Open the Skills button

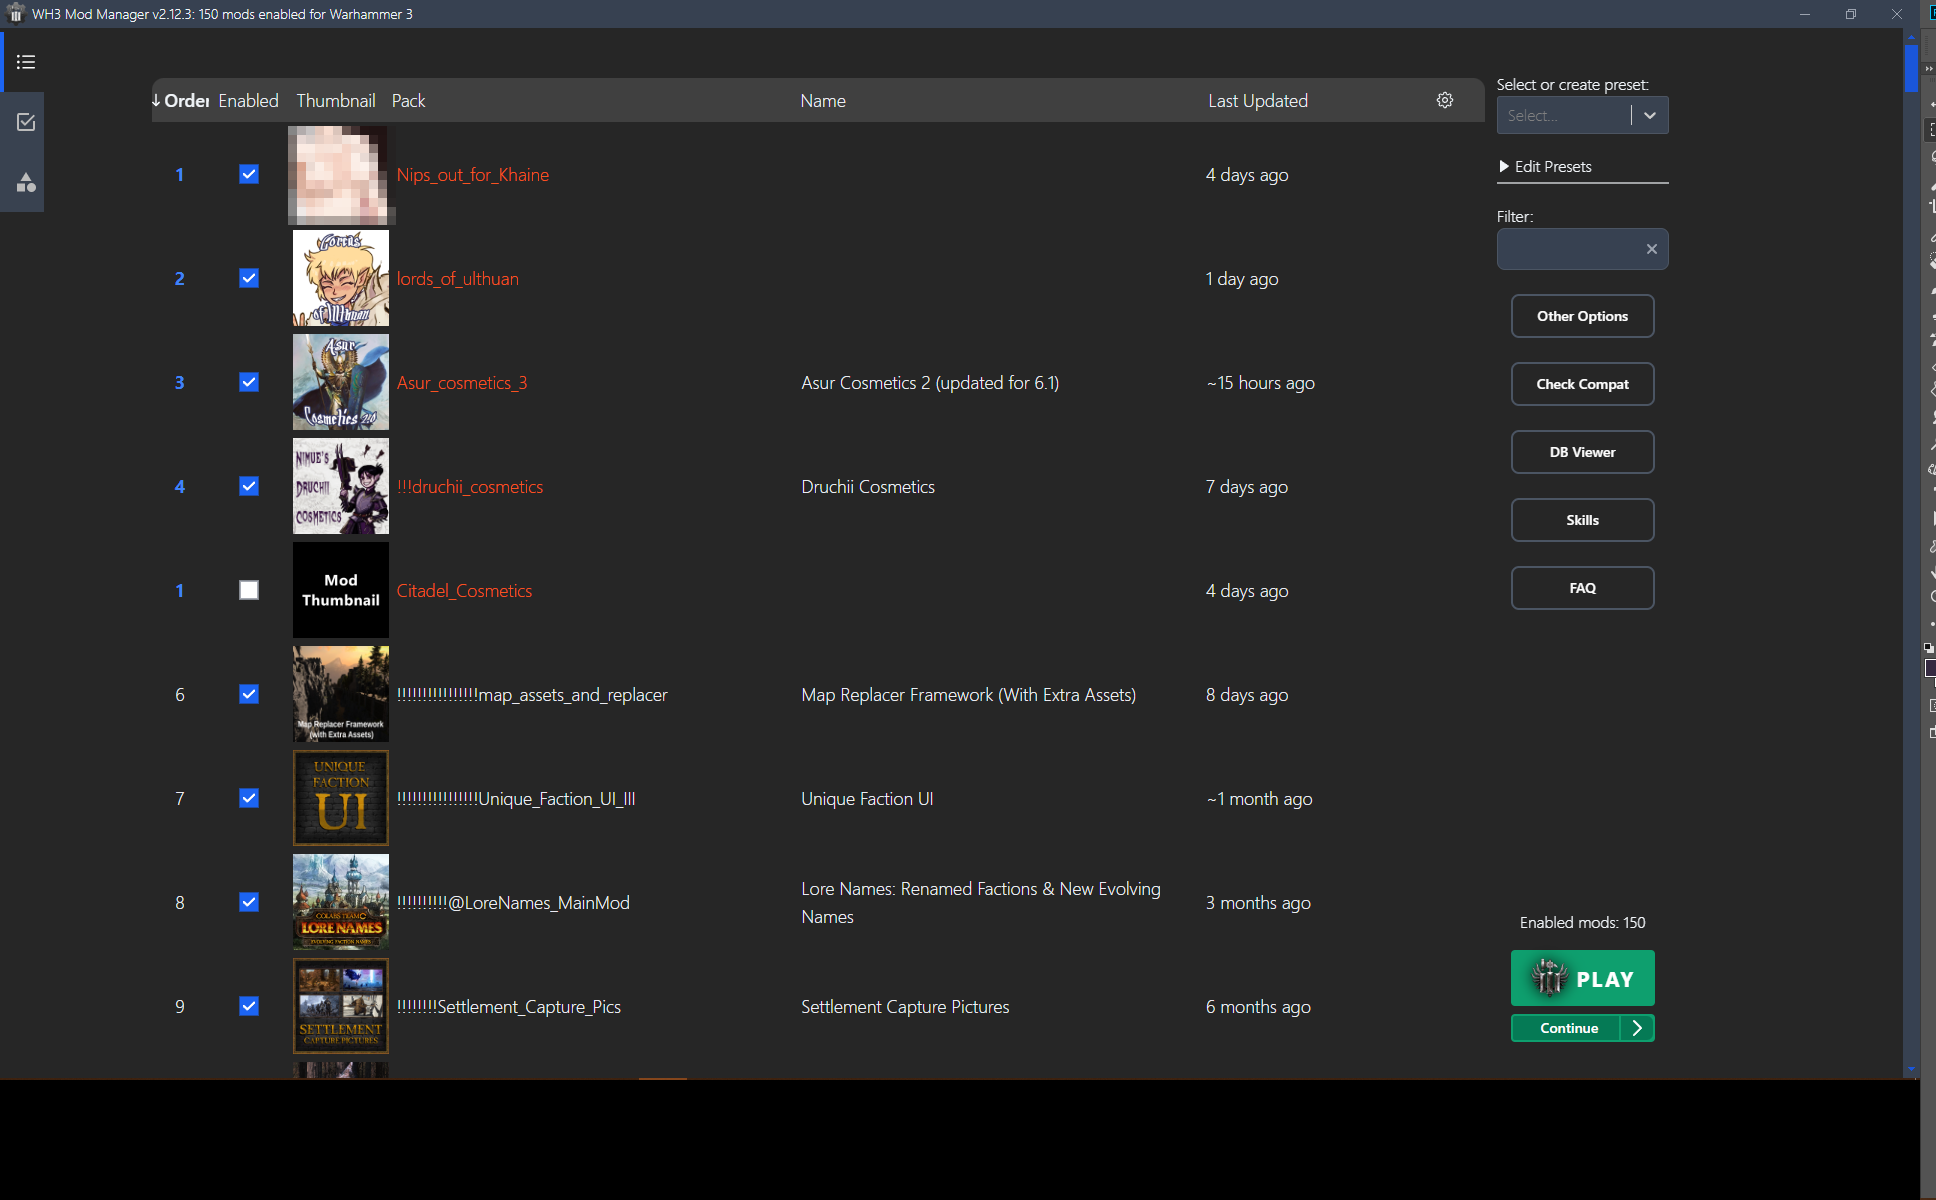tap(1582, 520)
